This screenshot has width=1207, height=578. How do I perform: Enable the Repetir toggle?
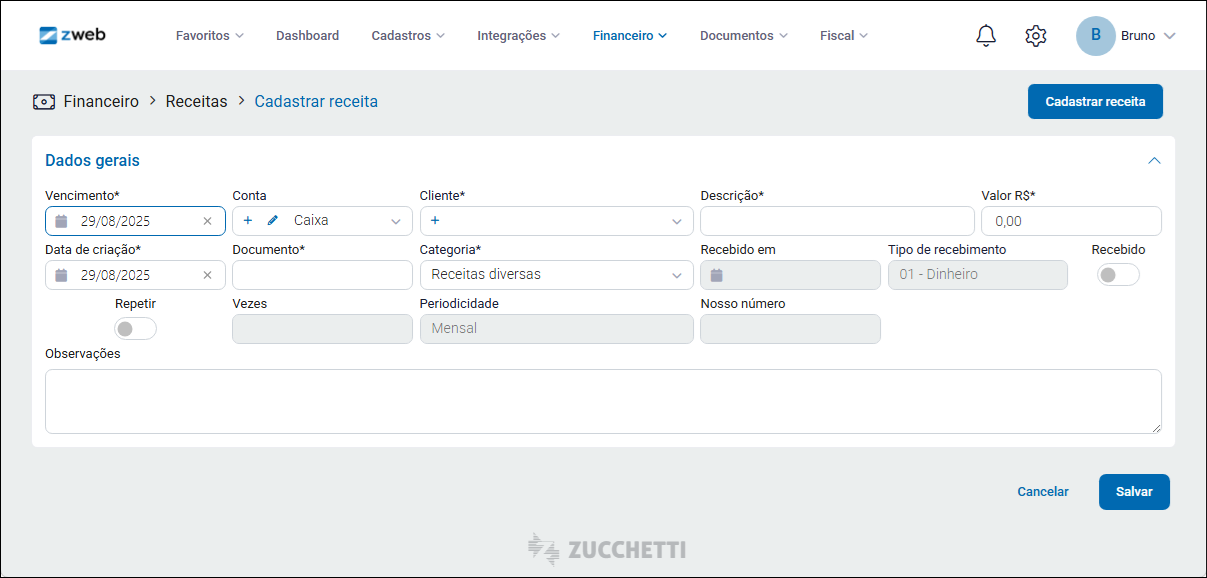(x=135, y=329)
